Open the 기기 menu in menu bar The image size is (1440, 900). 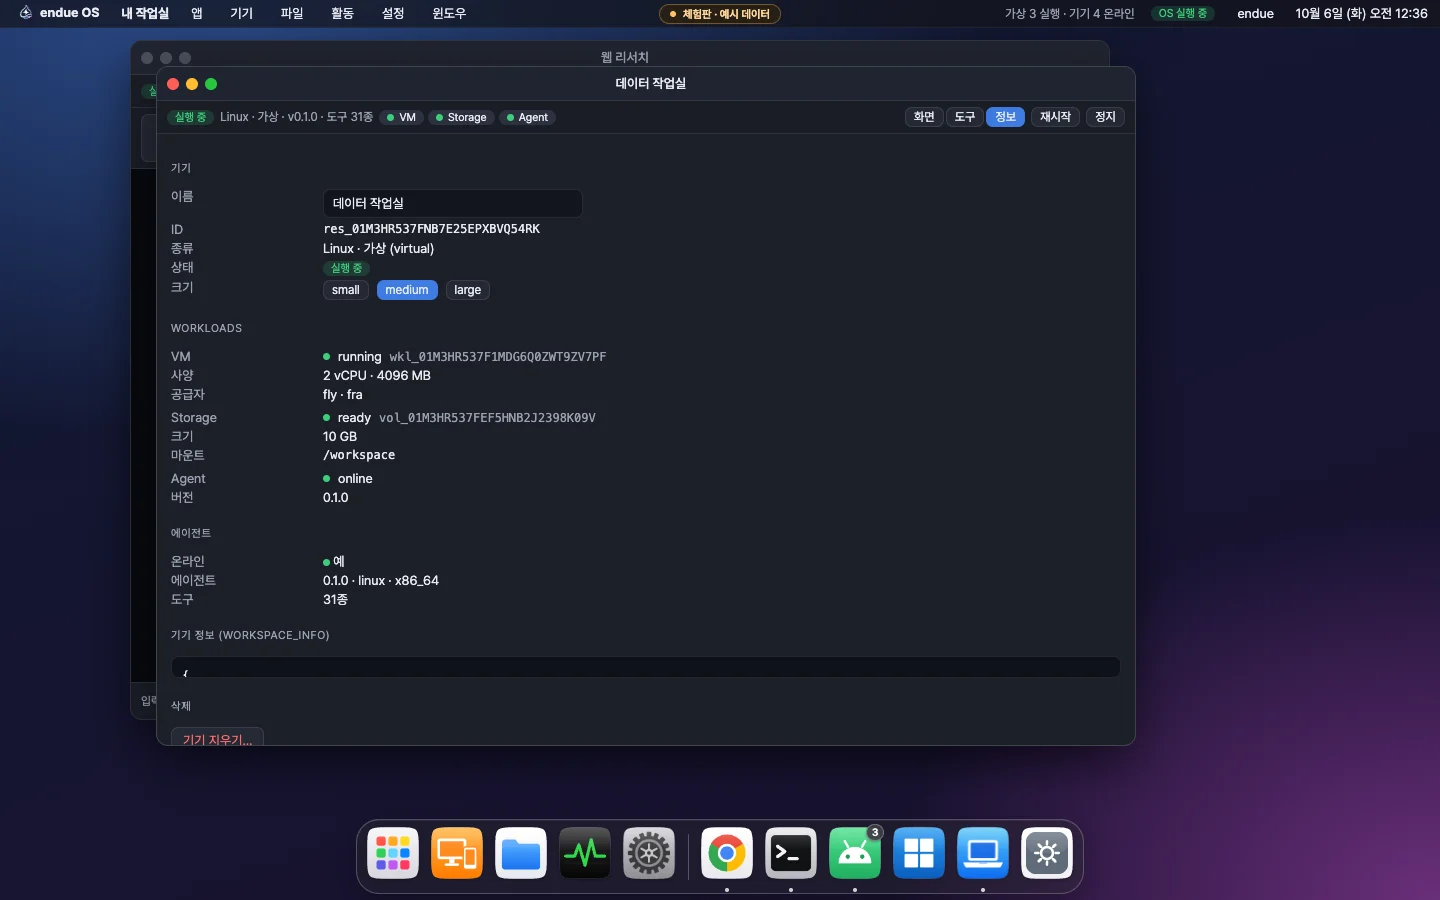(x=241, y=13)
